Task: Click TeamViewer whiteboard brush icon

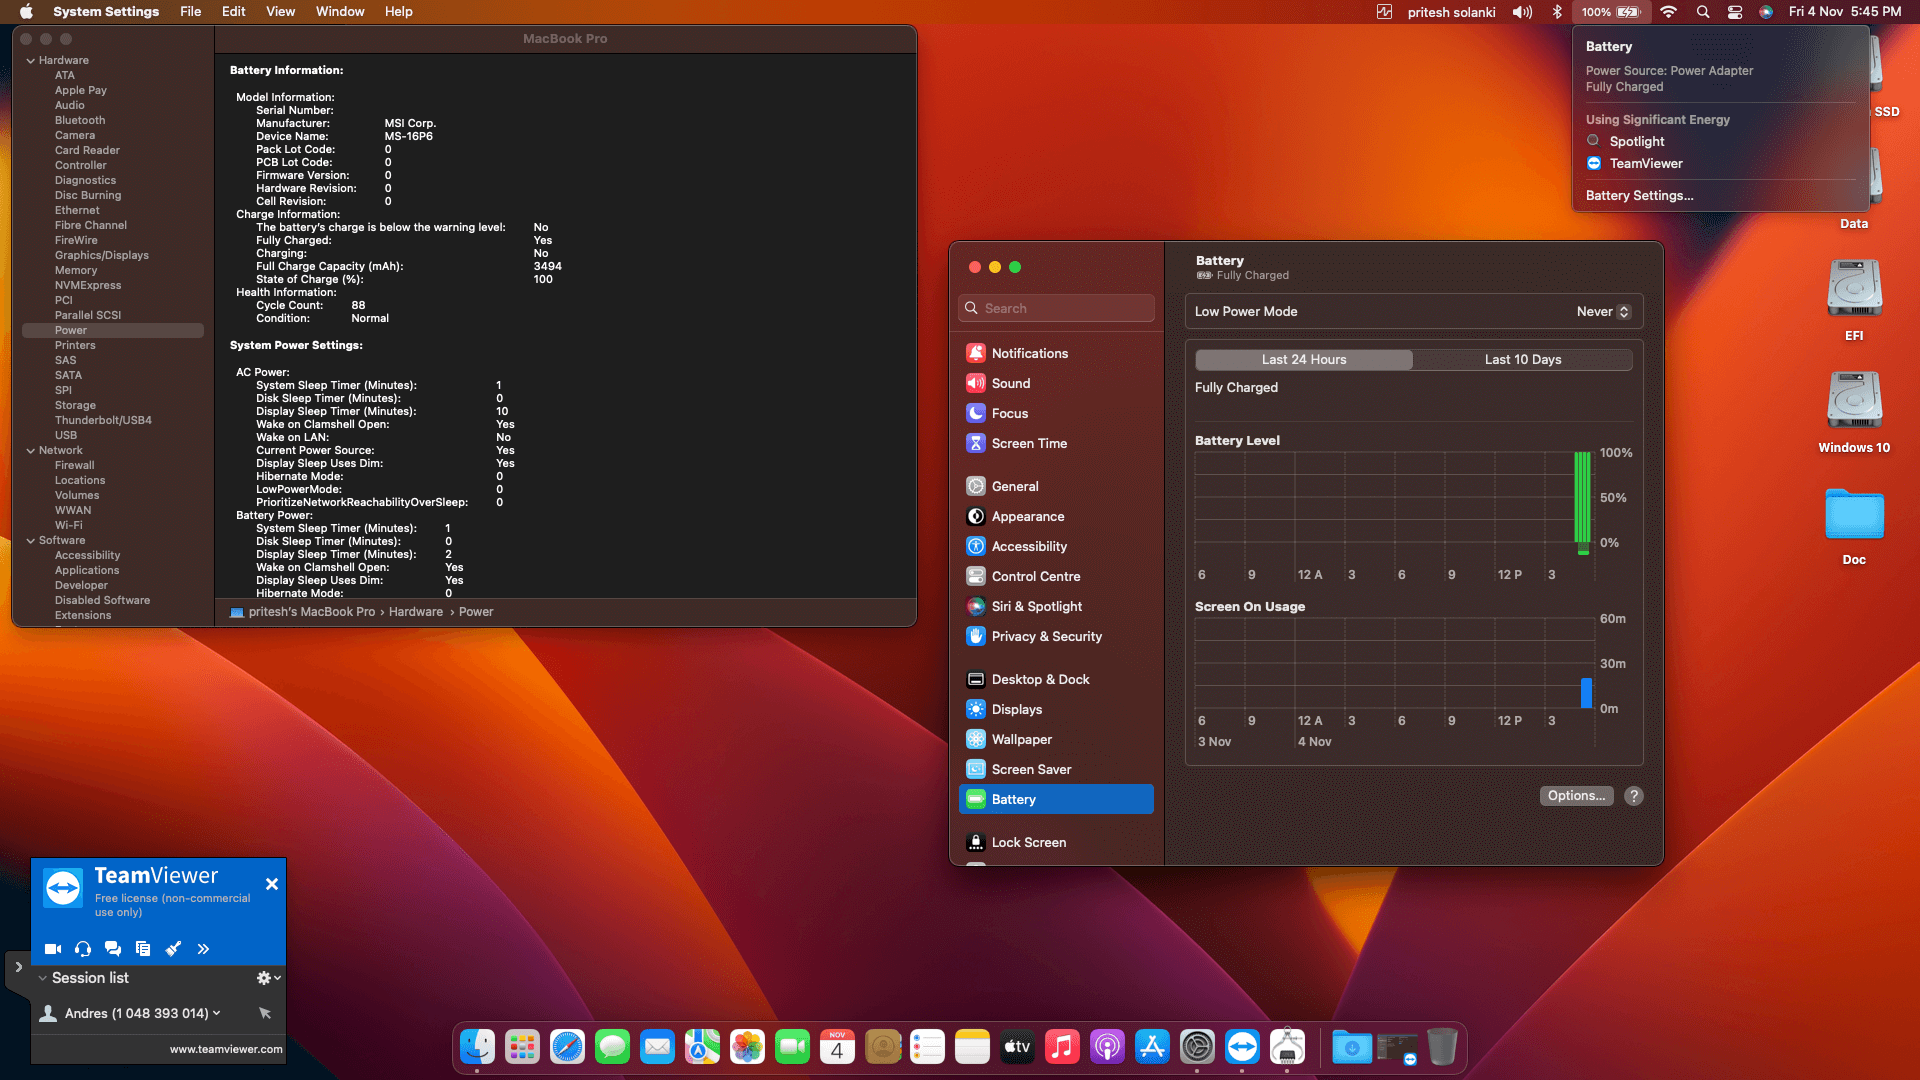Action: (173, 949)
